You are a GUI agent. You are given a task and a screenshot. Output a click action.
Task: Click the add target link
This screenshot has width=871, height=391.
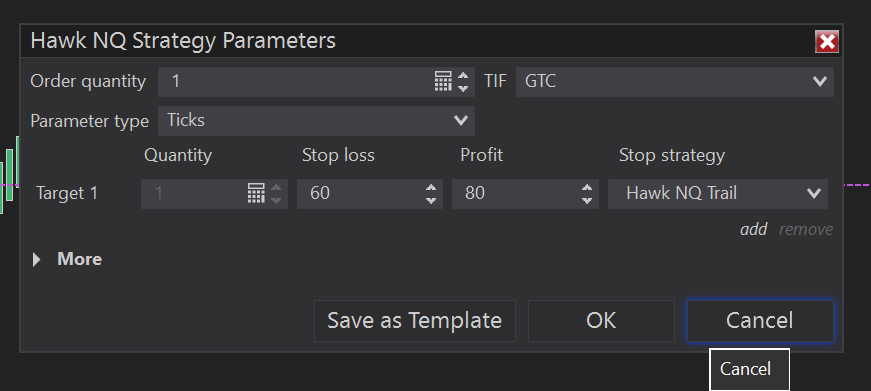point(754,229)
